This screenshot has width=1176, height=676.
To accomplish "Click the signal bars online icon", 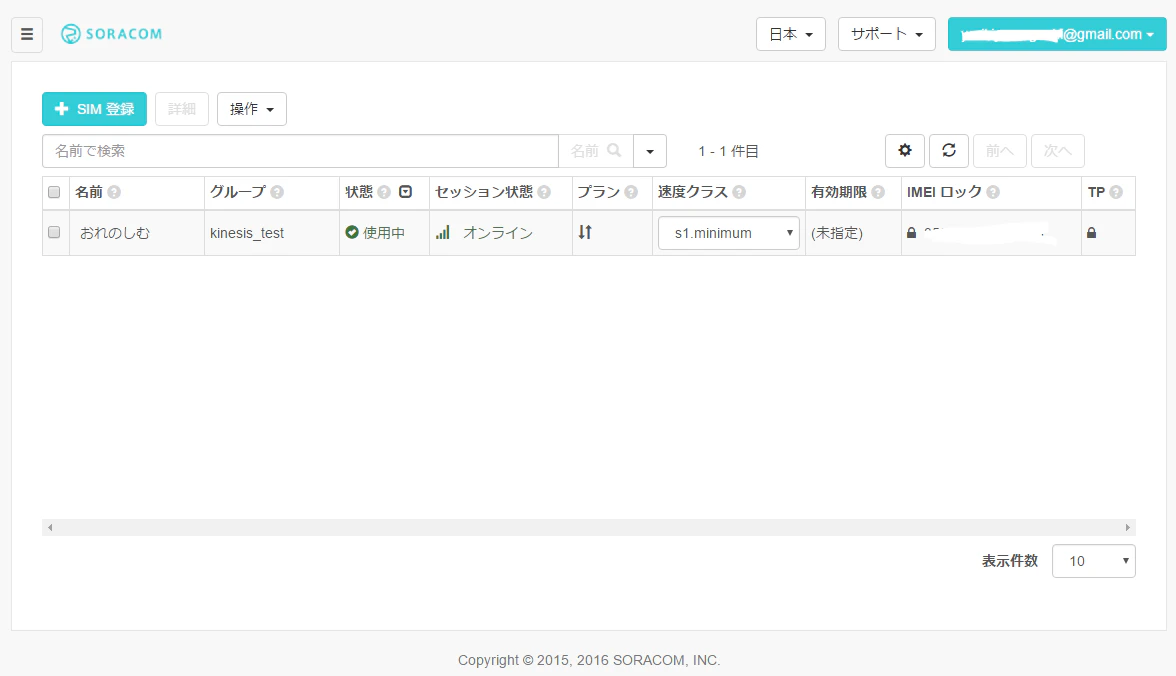I will click(442, 233).
